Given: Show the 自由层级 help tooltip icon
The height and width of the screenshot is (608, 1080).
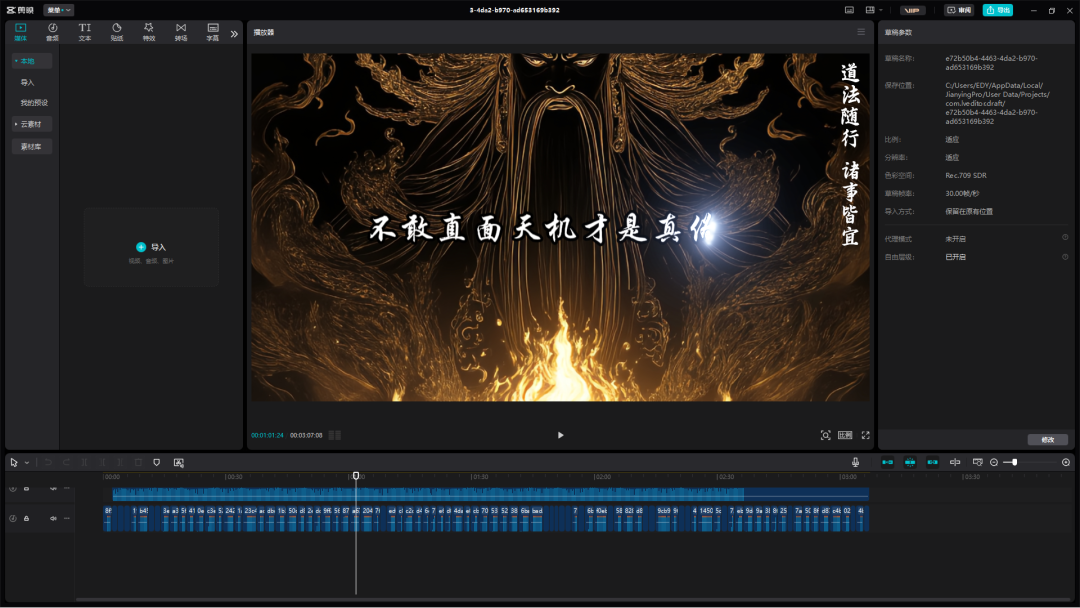Looking at the screenshot, I should coord(1065,257).
